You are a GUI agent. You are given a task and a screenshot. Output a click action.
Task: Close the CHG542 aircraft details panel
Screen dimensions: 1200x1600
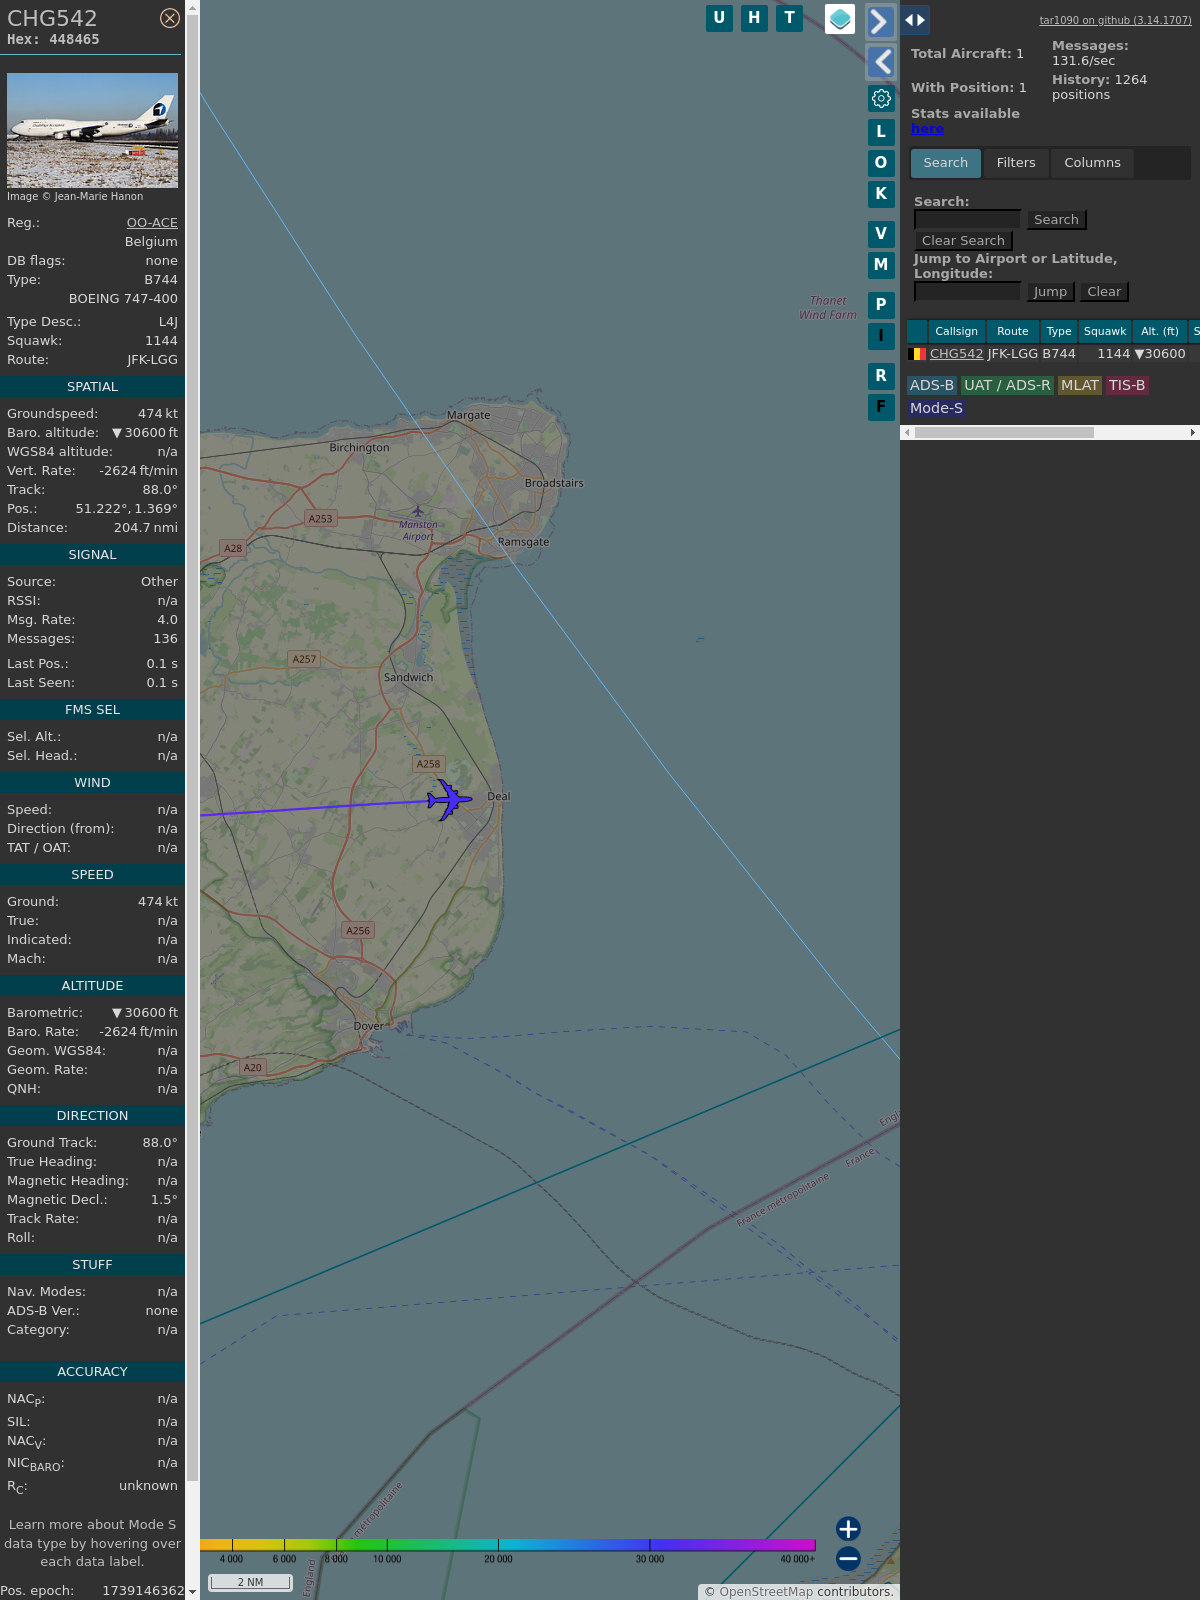click(x=170, y=18)
